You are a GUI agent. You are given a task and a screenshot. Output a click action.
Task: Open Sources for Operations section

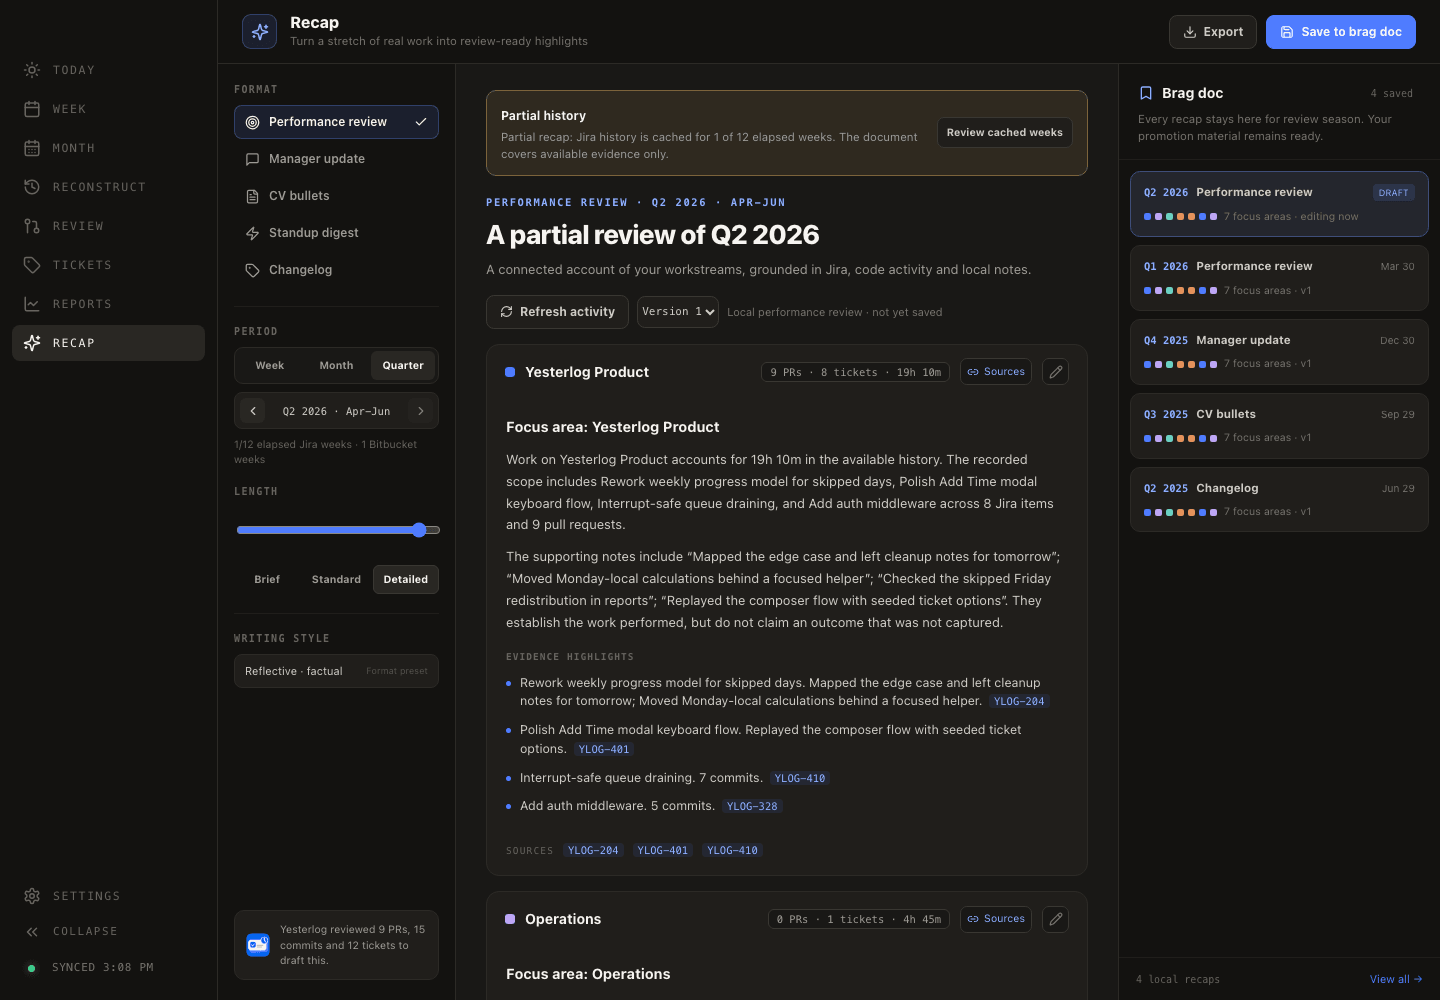(x=996, y=919)
